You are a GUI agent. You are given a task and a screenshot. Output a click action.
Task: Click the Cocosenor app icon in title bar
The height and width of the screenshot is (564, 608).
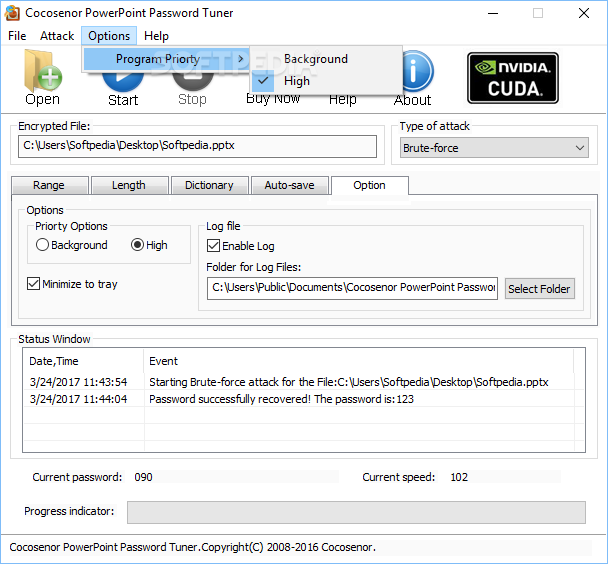coord(12,13)
